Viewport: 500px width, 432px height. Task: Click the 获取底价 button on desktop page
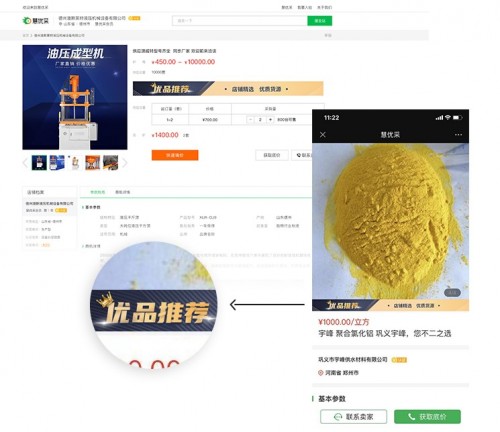pos(272,155)
